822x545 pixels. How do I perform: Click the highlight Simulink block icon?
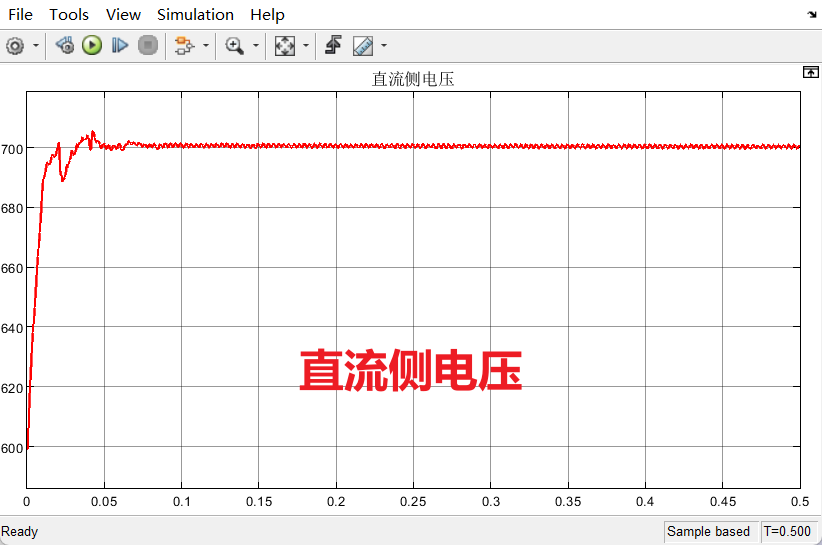pyautogui.click(x=185, y=46)
